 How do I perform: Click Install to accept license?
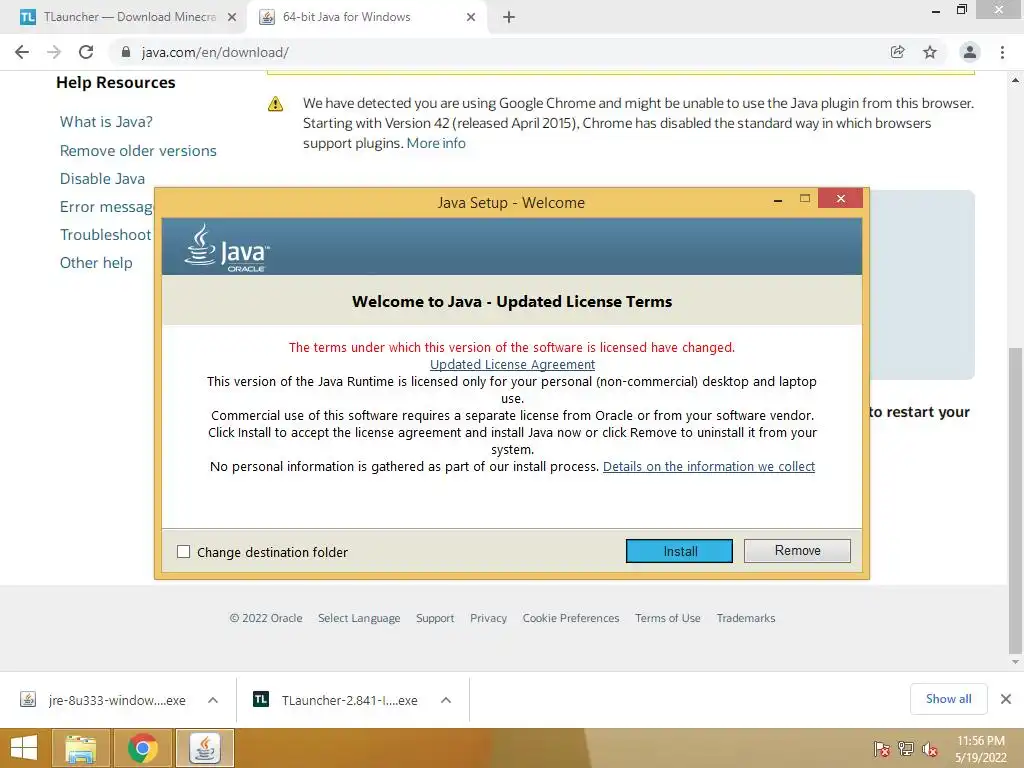coord(679,551)
